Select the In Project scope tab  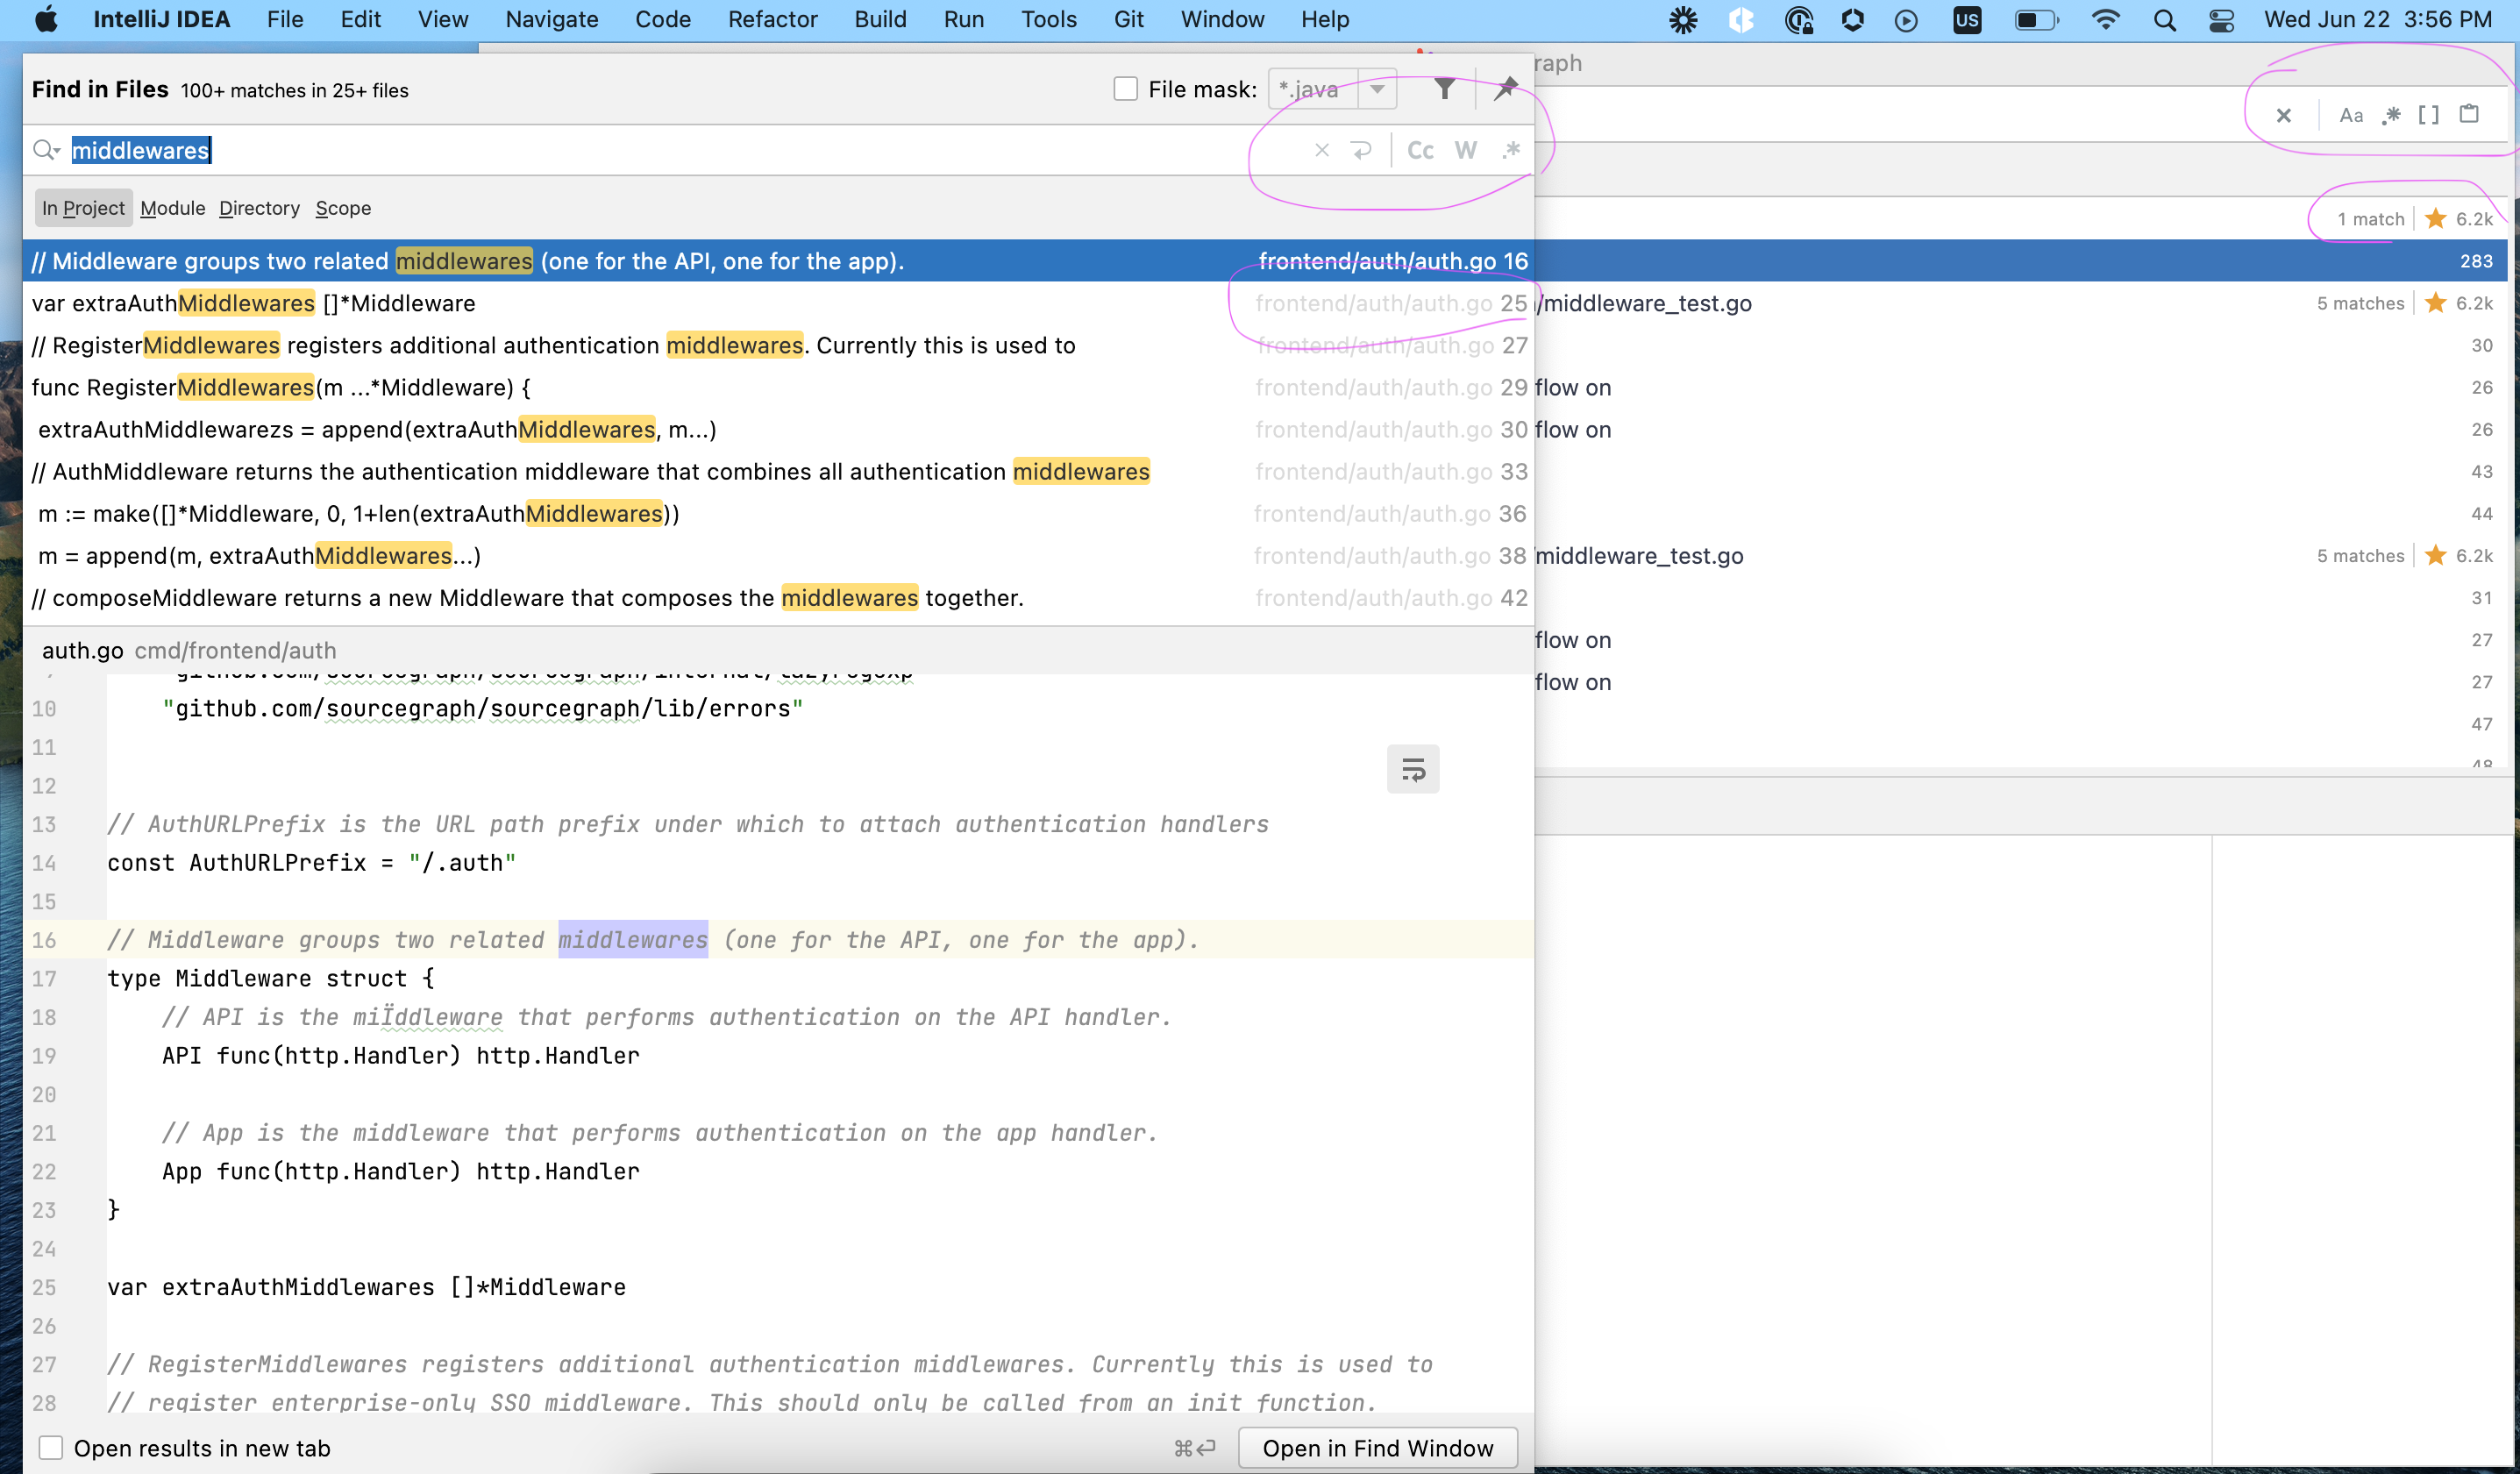pos(83,208)
